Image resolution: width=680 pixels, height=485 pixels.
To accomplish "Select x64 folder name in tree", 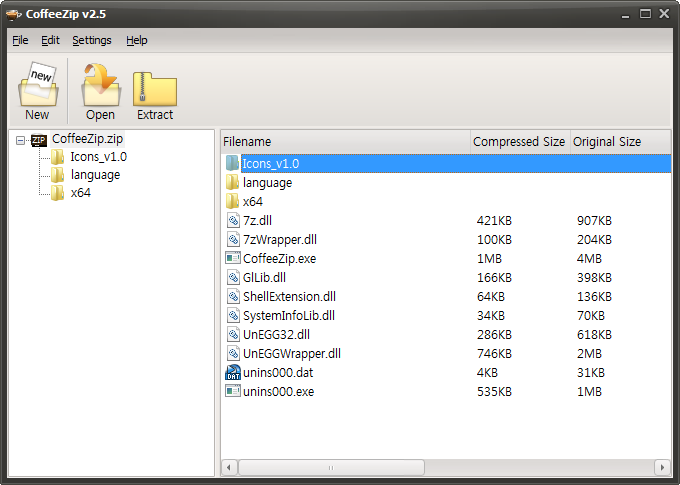I will pos(81,193).
